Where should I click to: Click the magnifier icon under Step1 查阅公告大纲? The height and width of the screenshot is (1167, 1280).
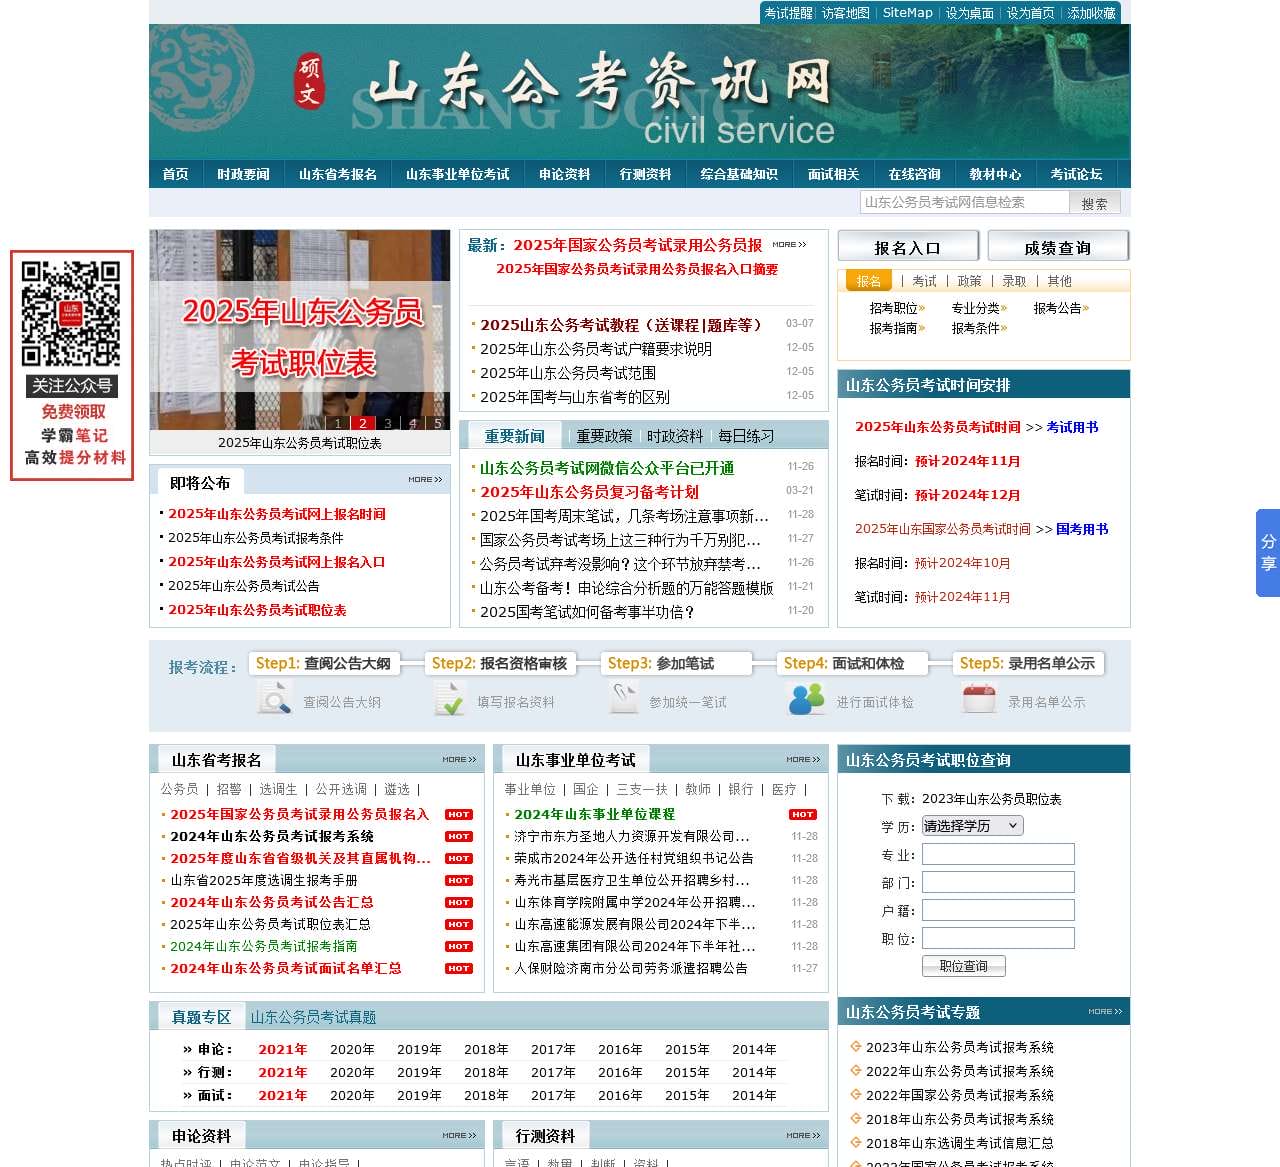[277, 698]
